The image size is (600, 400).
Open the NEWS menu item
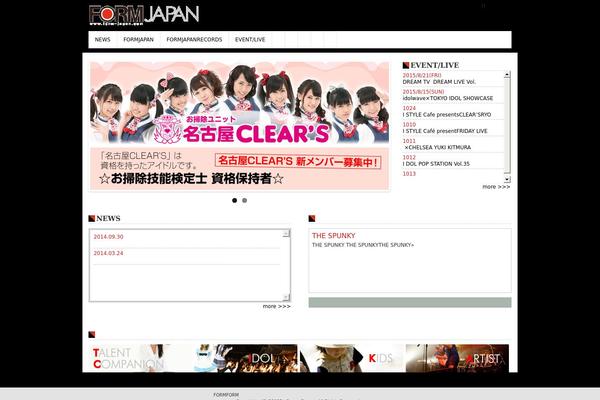(x=103, y=39)
